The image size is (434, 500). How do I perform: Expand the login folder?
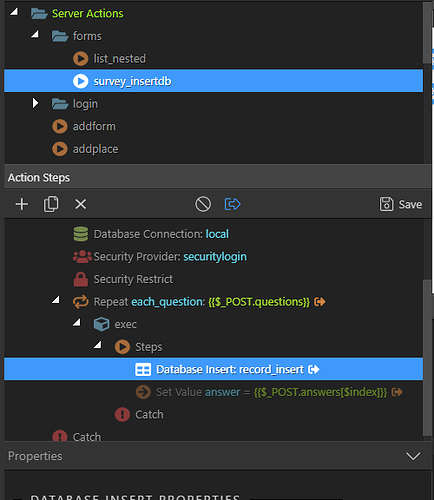click(x=35, y=103)
